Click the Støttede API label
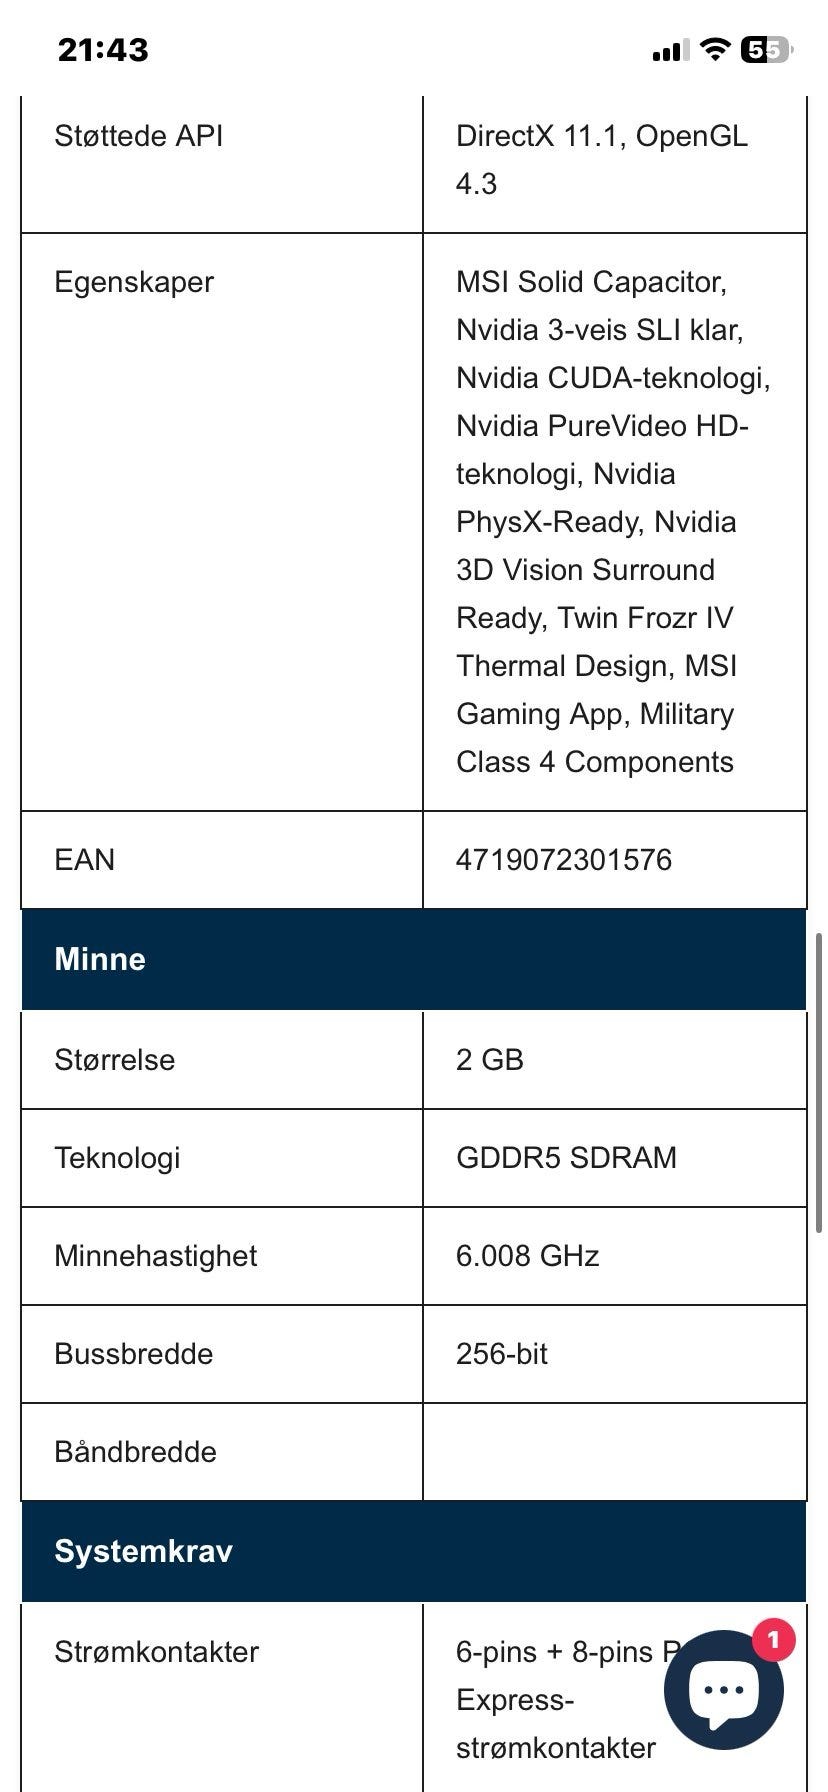This screenshot has height=1792, width=828. coord(139,136)
